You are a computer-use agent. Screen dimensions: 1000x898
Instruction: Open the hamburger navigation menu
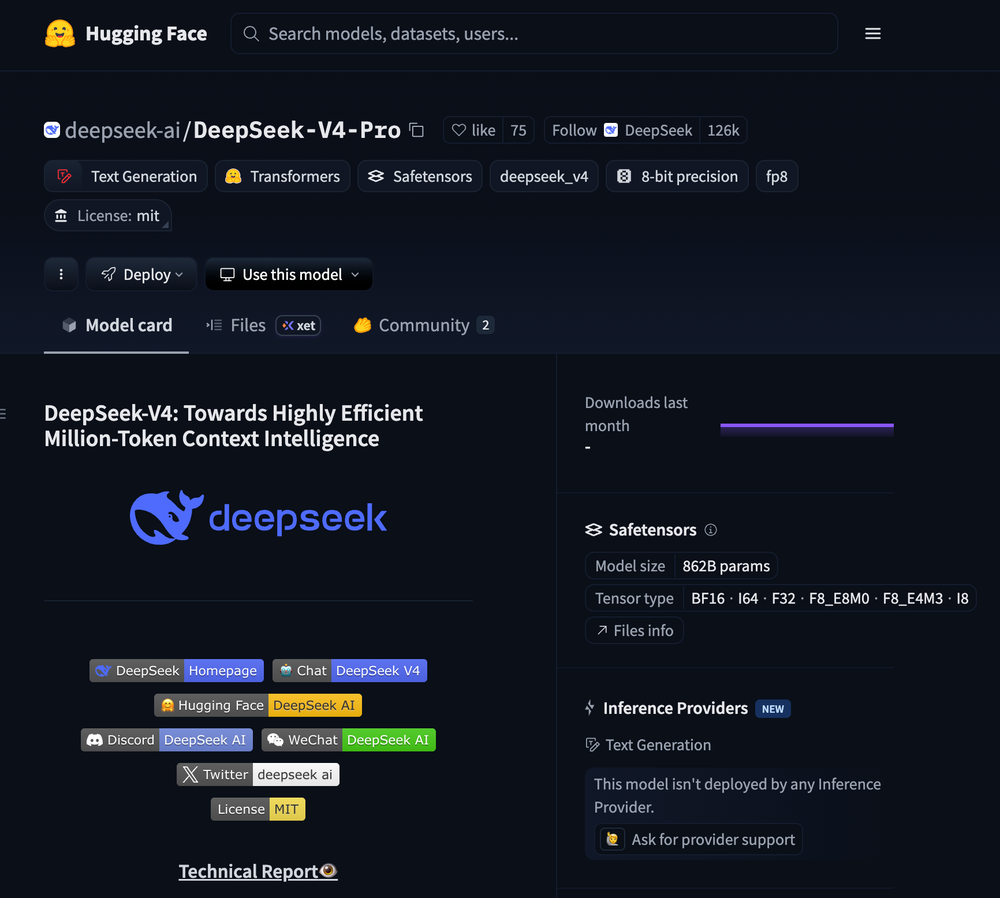(x=872, y=33)
